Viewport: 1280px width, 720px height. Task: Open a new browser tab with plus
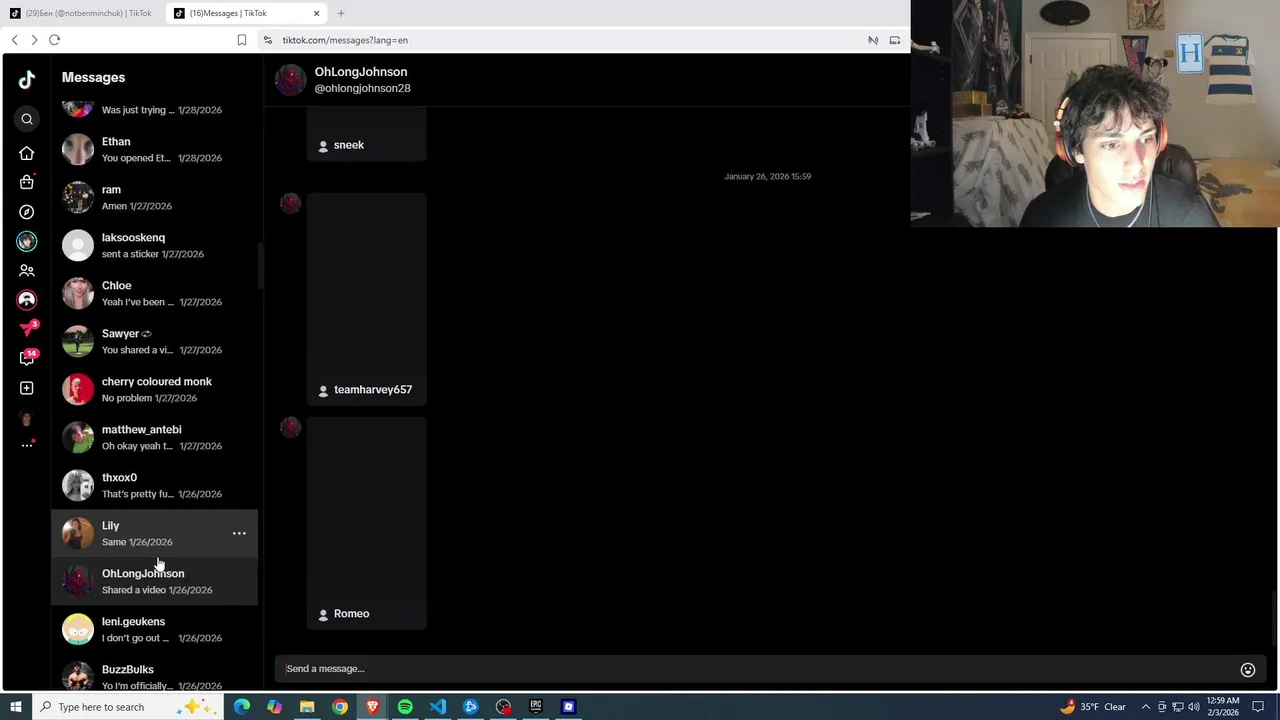(341, 13)
